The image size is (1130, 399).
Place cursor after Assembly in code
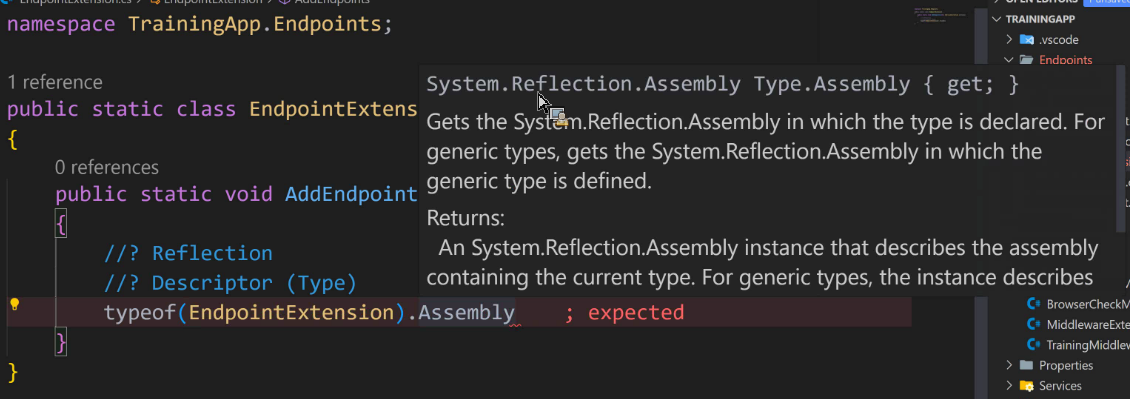515,313
